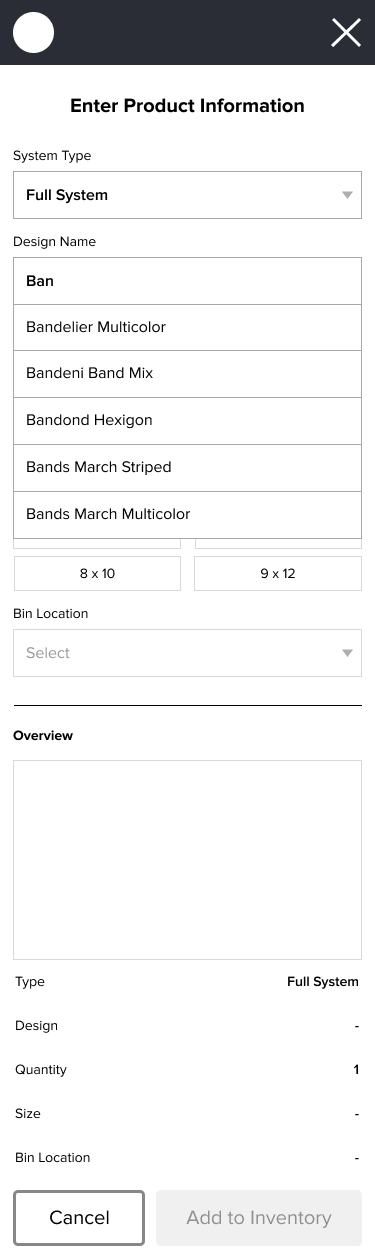Open the Full System combo box

187,195
